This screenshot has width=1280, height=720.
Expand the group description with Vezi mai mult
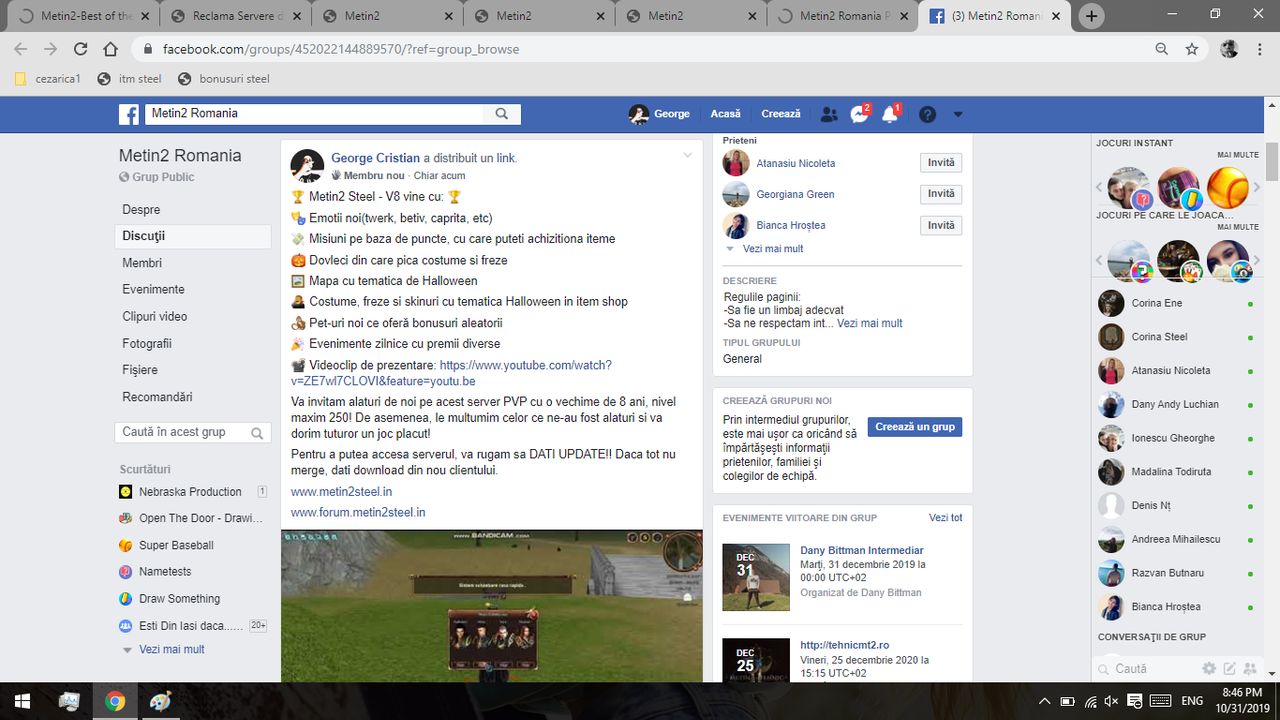tap(869, 324)
